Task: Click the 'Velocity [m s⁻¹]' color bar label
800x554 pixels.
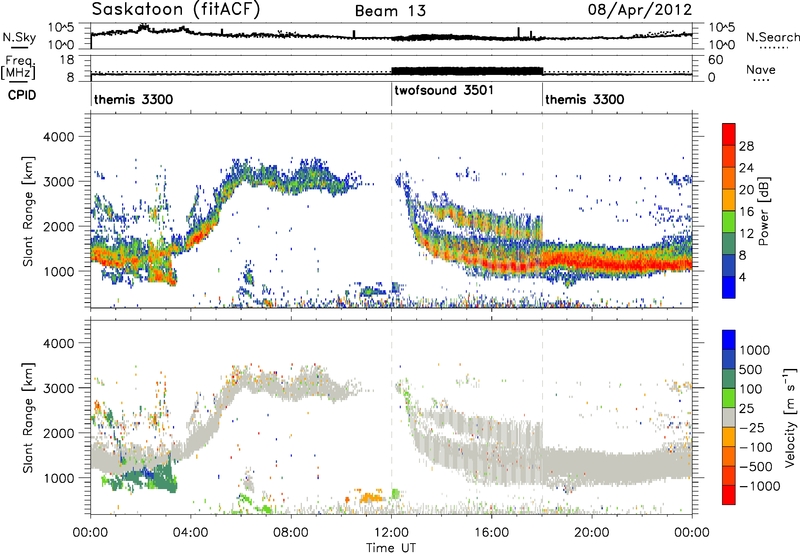Action: click(789, 417)
